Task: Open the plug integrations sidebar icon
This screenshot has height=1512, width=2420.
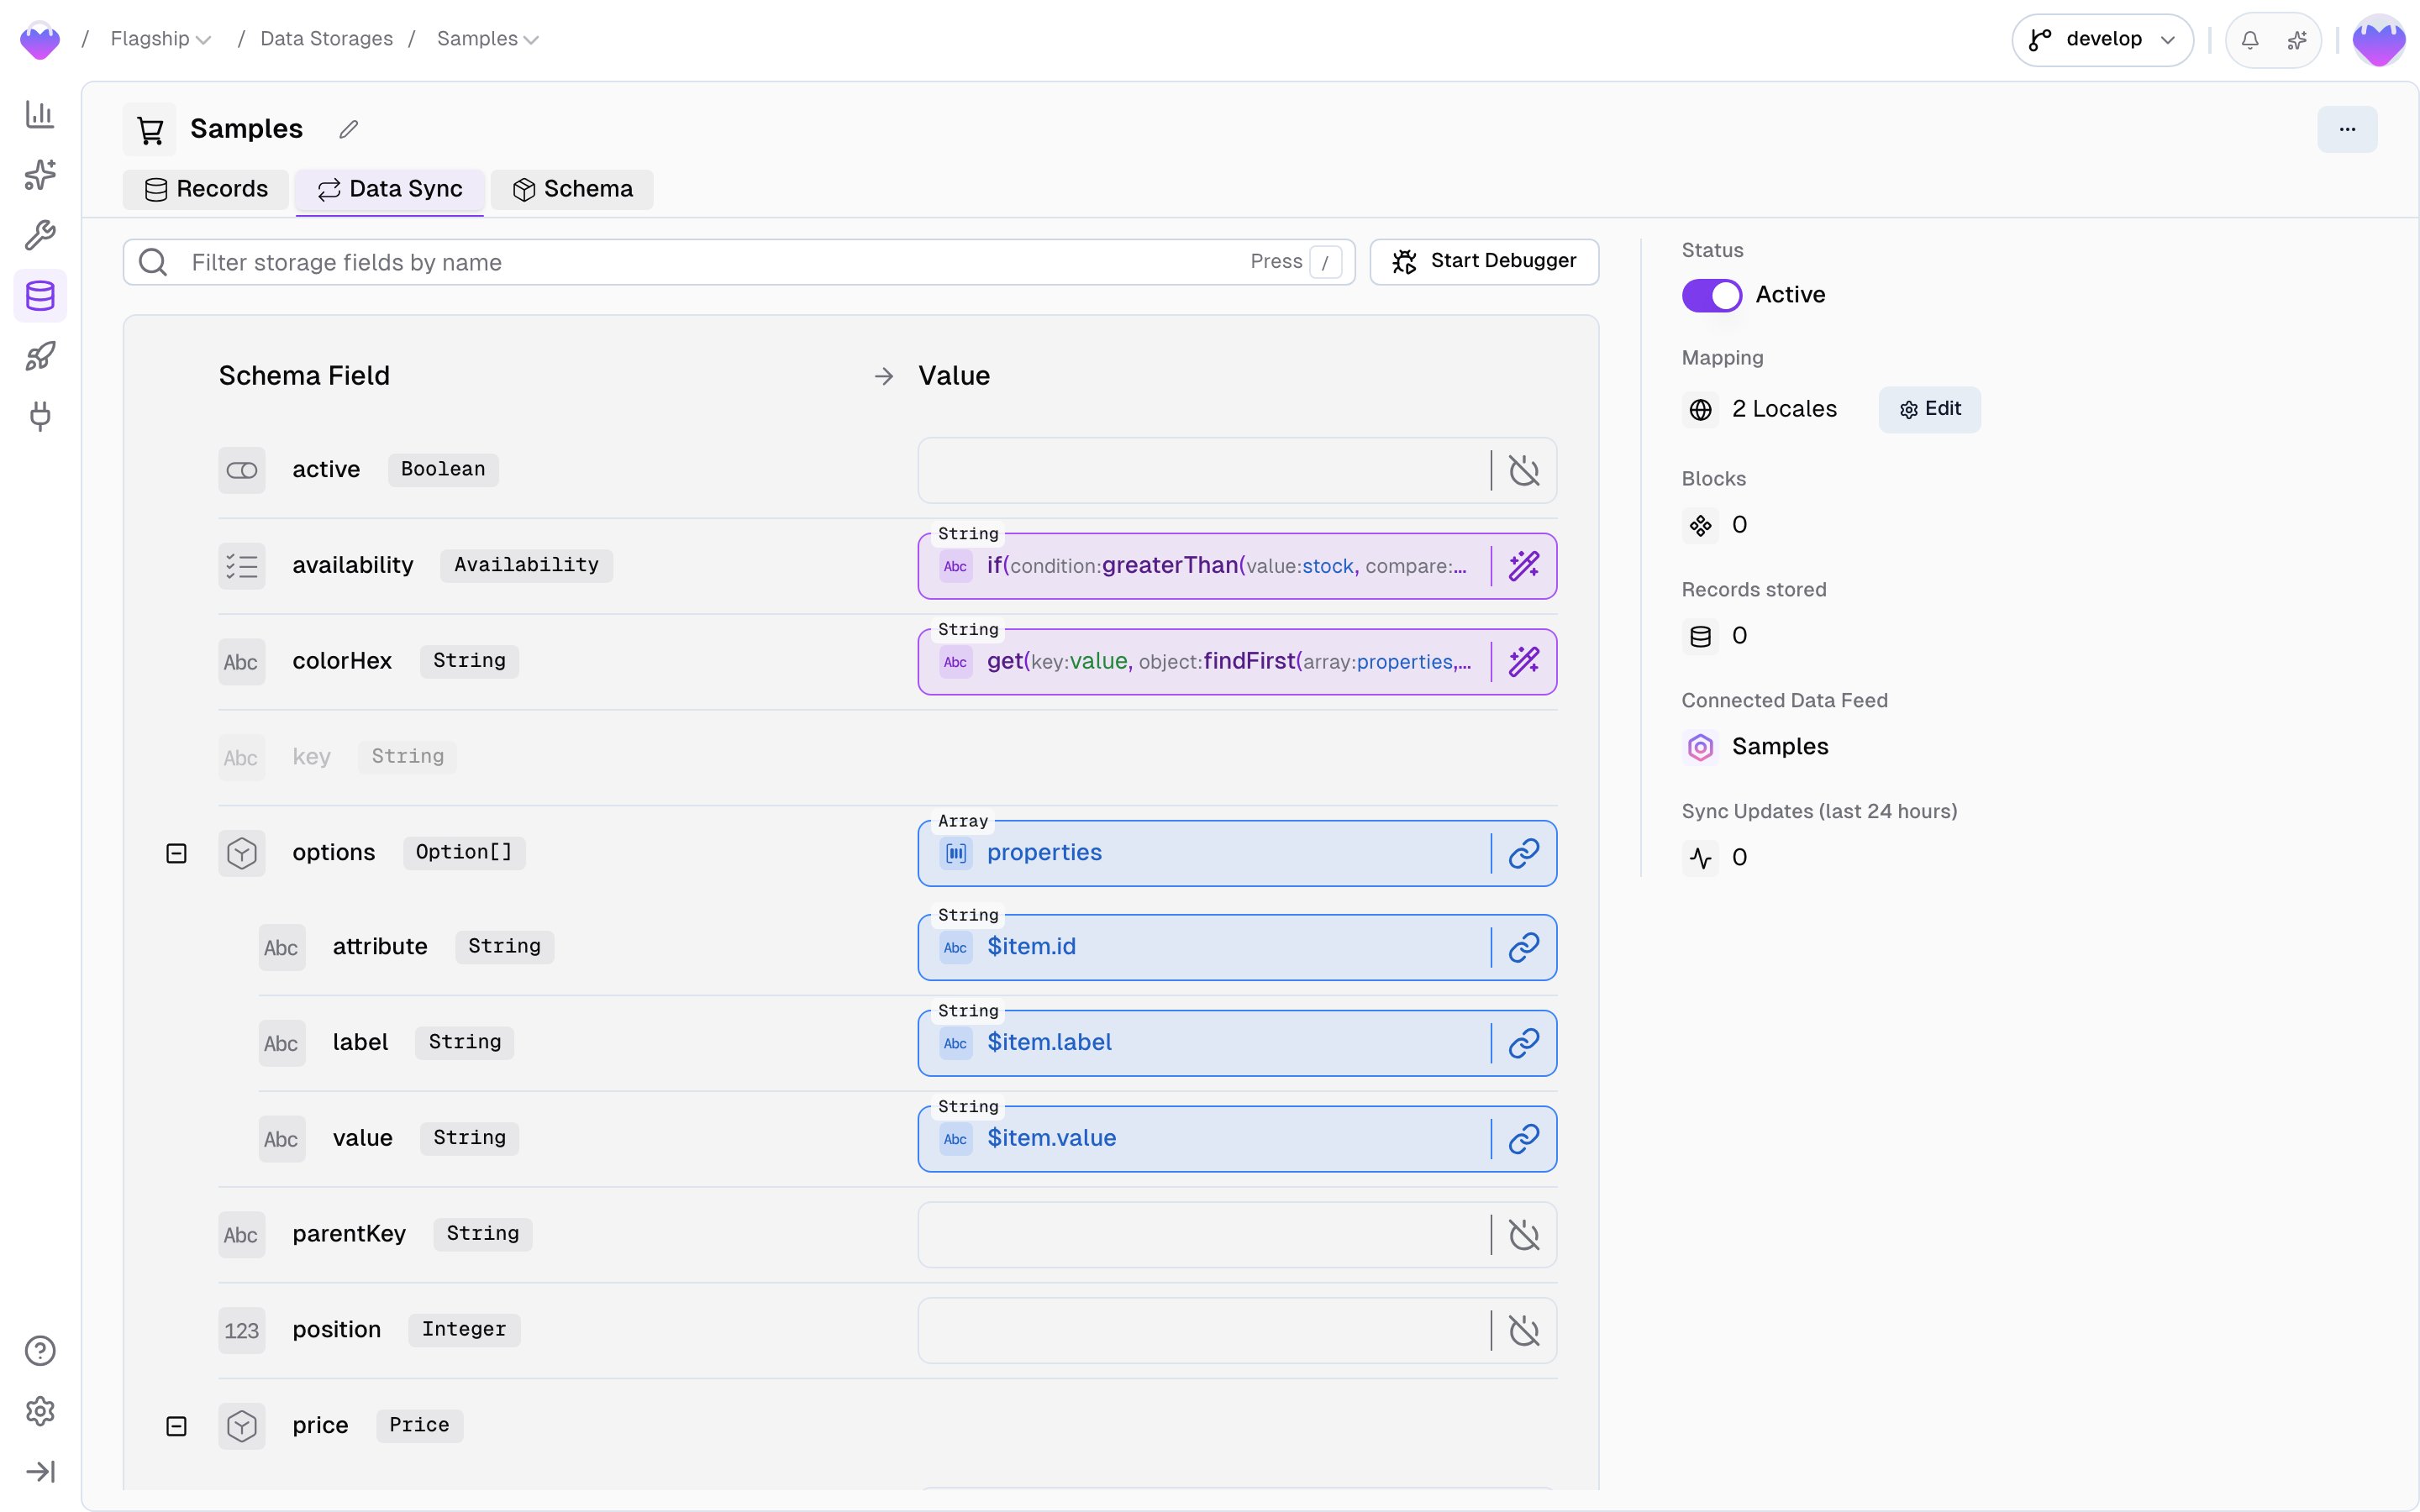Action: 40,416
